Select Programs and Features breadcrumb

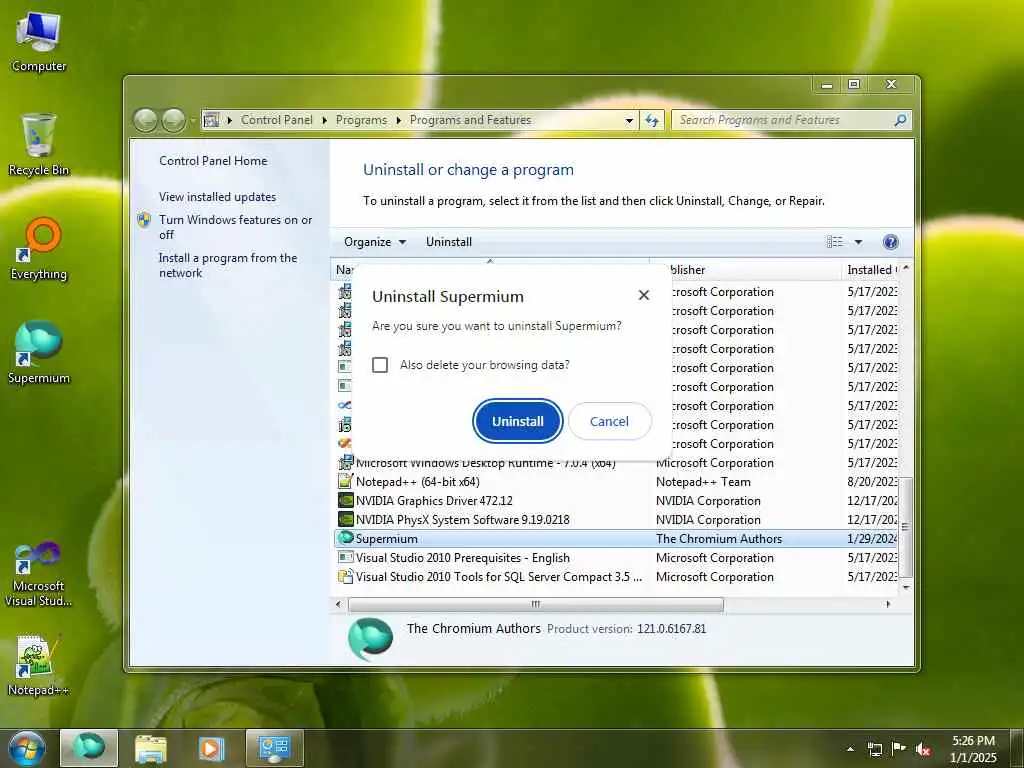pos(470,120)
